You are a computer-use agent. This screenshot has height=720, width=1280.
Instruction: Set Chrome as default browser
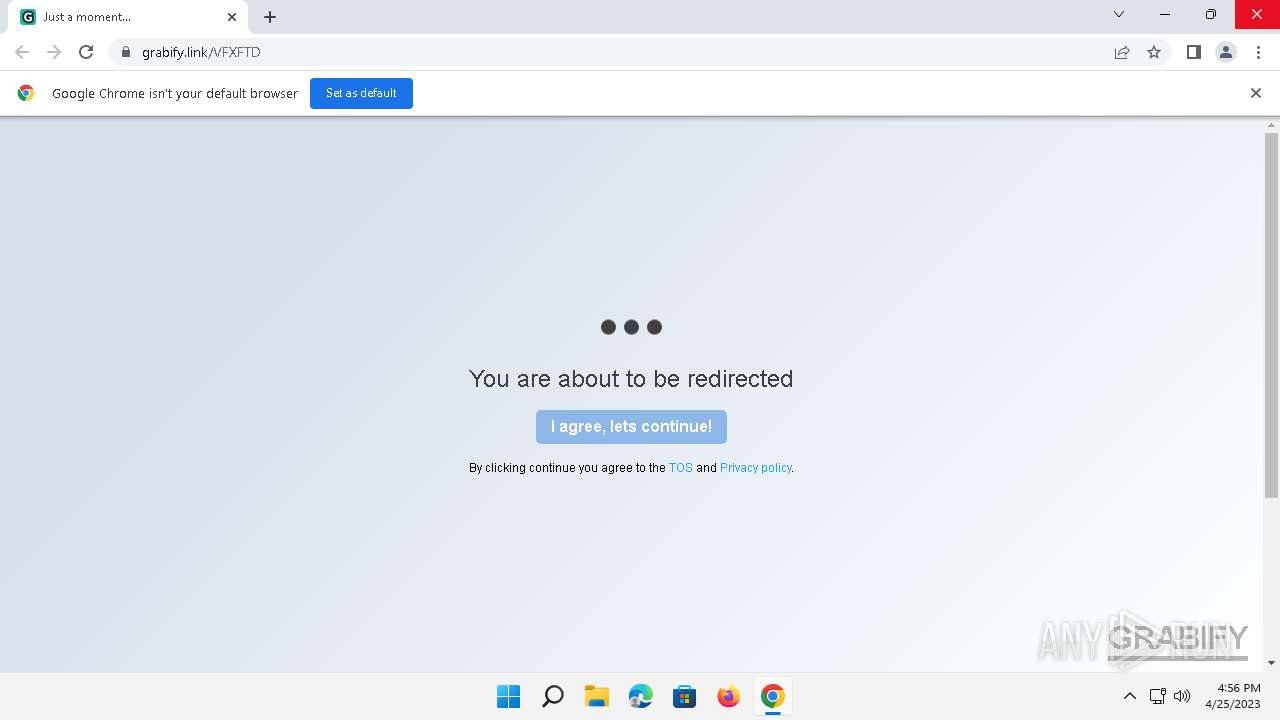coord(361,93)
